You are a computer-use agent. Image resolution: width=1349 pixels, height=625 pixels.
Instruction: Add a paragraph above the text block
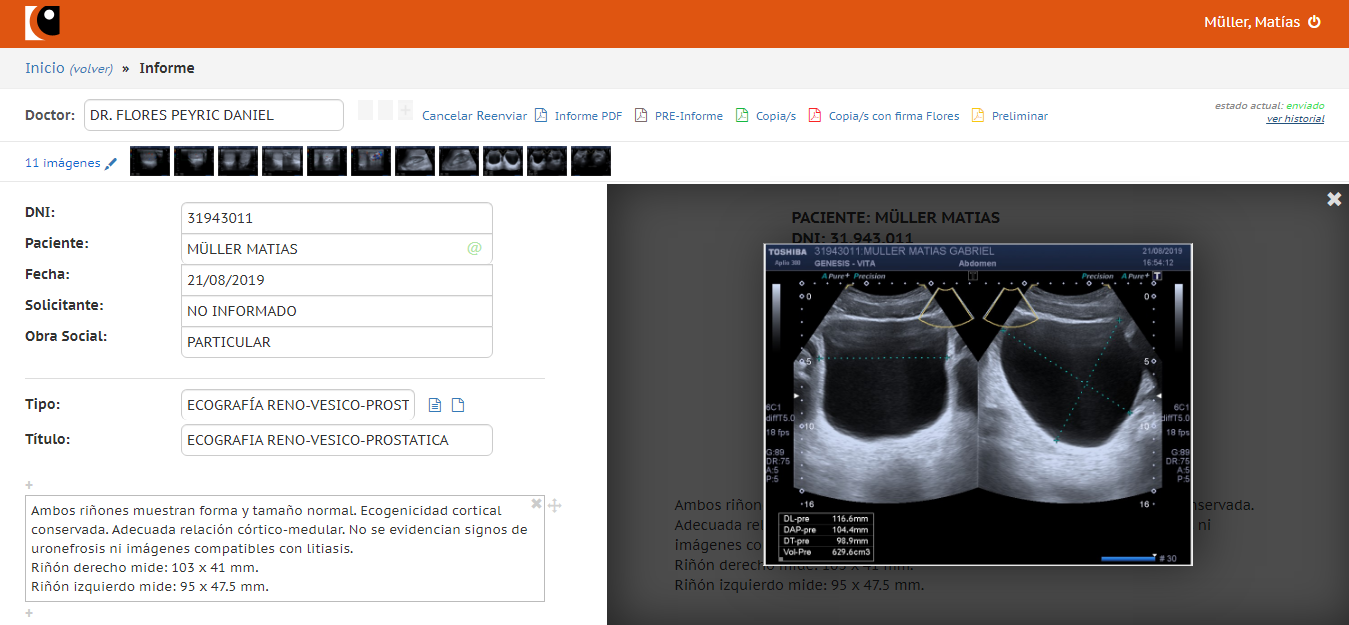[x=29, y=485]
